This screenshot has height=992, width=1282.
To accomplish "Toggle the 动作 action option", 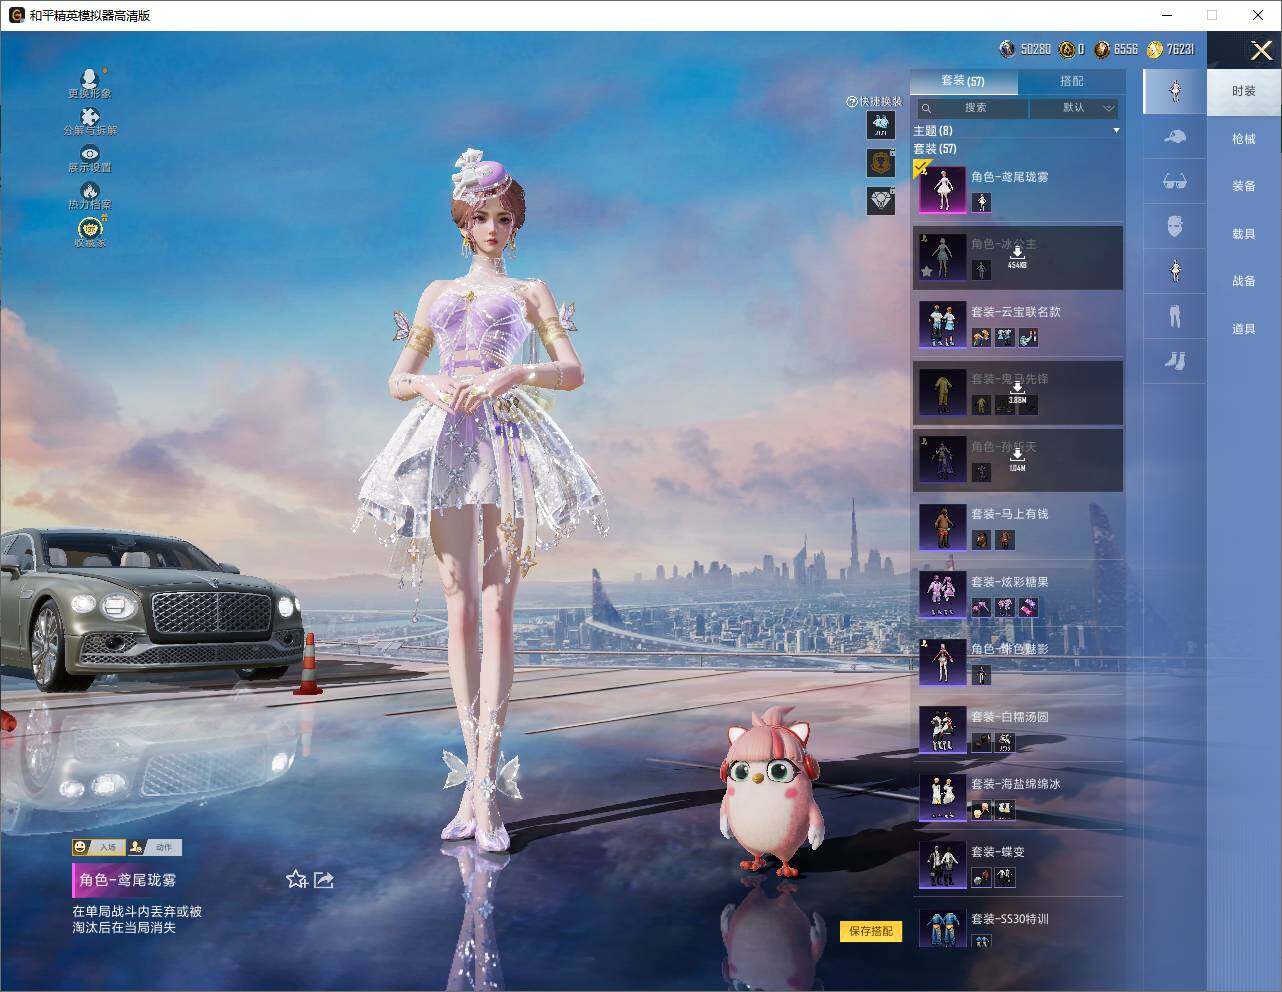I will pyautogui.click(x=155, y=847).
